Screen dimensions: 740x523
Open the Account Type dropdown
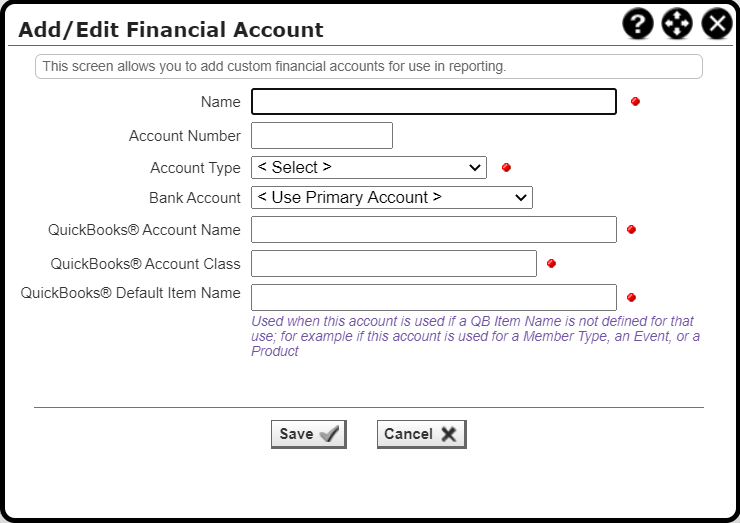coord(368,168)
